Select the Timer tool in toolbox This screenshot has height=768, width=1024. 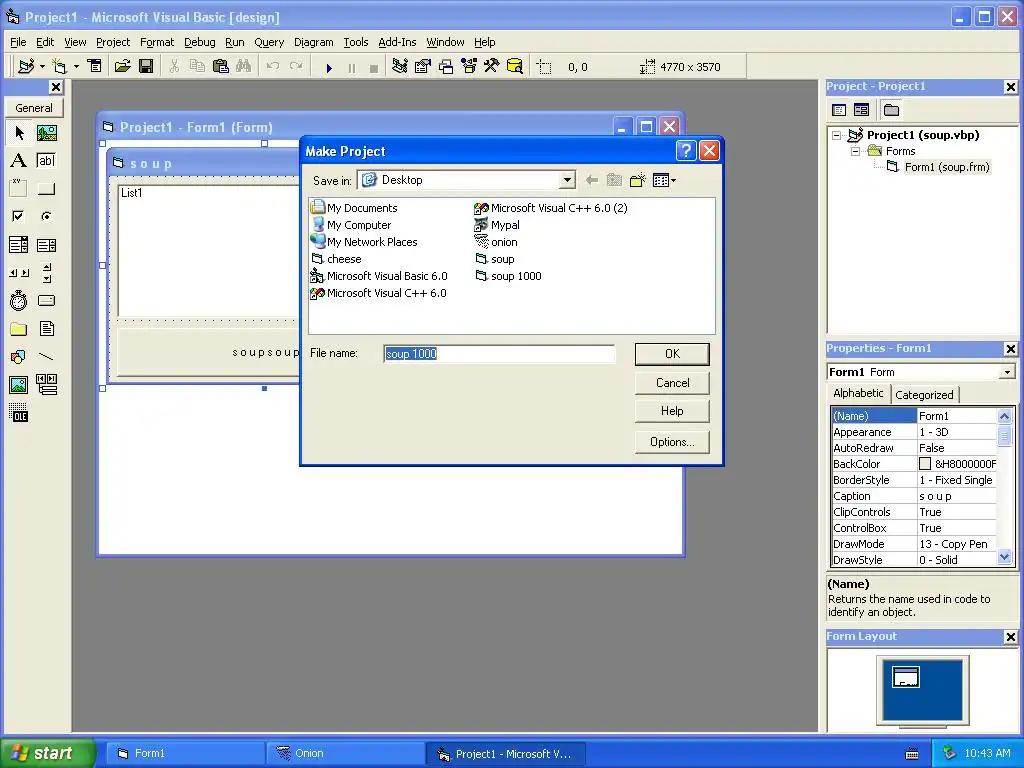(x=19, y=300)
